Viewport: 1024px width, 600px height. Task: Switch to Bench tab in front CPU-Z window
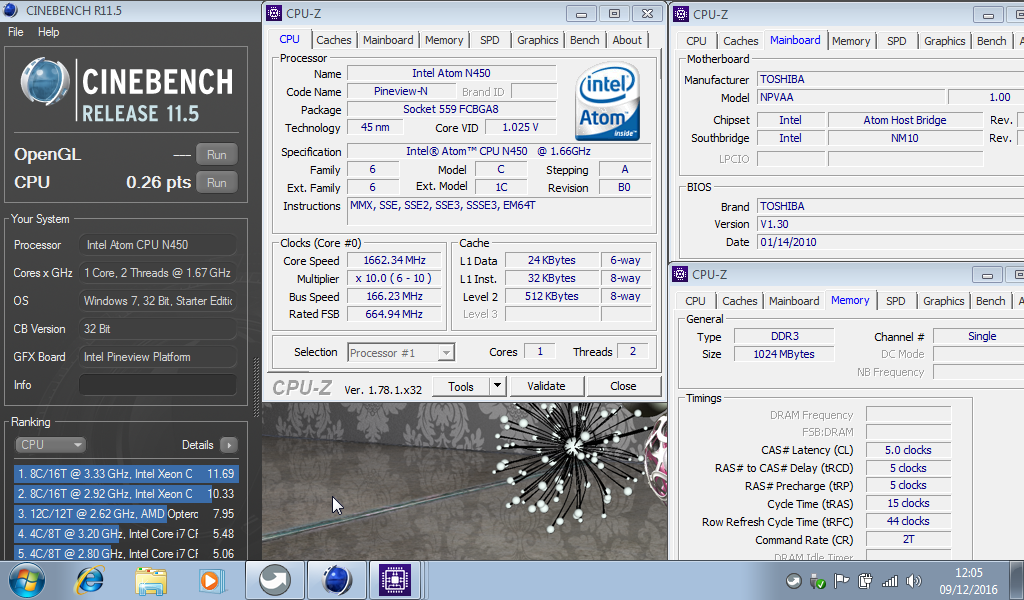[x=584, y=40]
